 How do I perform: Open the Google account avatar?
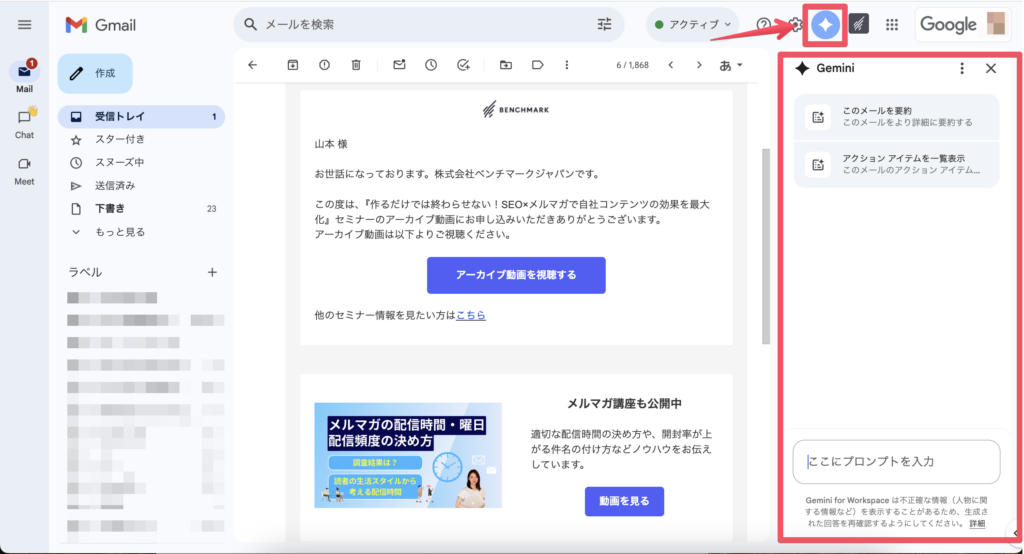(996, 24)
